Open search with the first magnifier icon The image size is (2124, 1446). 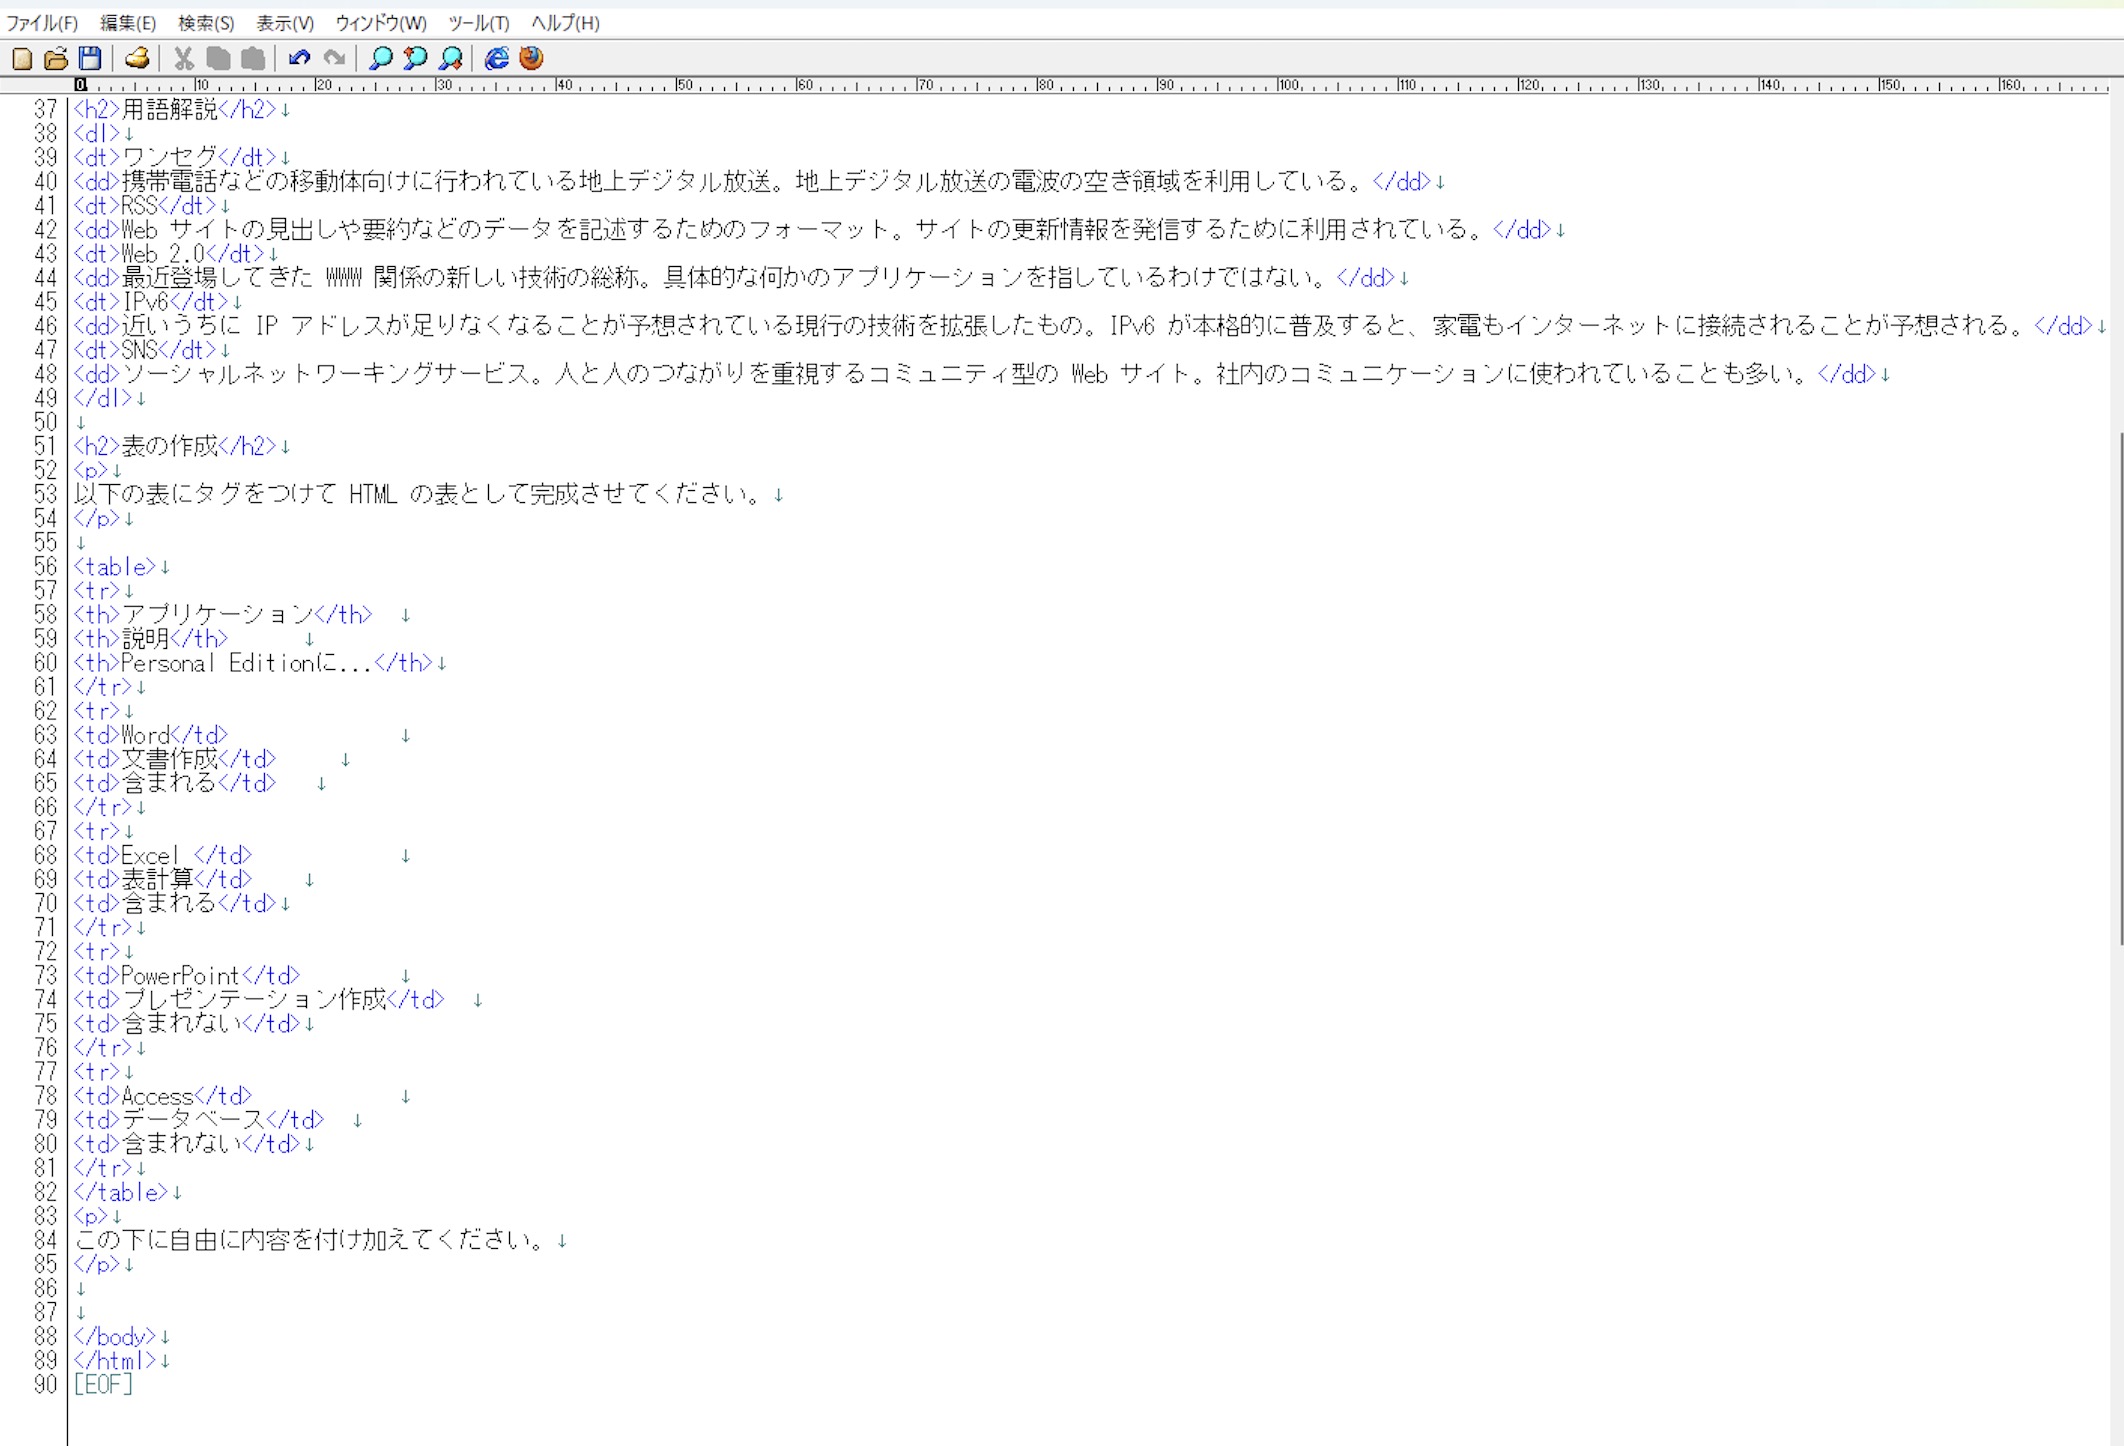[x=380, y=58]
